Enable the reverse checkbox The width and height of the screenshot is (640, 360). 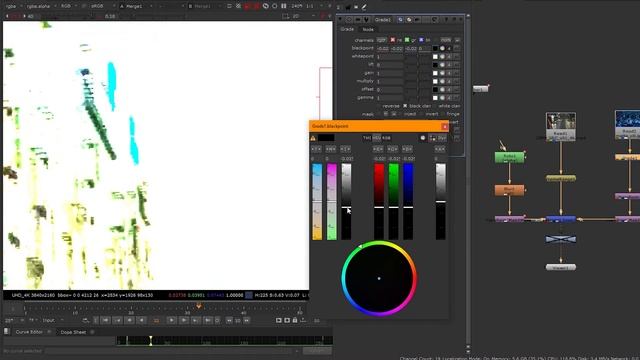(378, 106)
